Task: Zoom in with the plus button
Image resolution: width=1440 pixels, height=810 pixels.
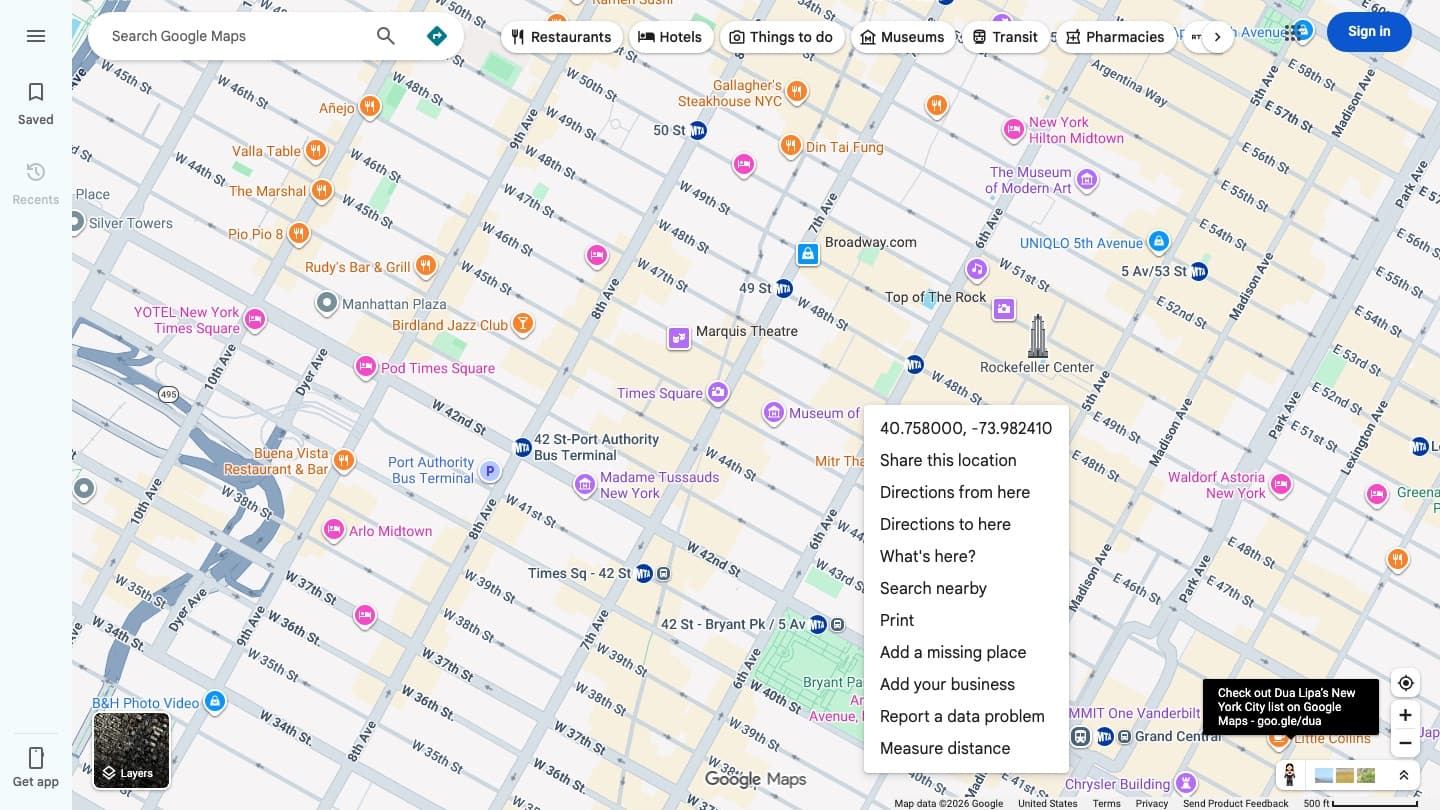Action: [x=1406, y=715]
